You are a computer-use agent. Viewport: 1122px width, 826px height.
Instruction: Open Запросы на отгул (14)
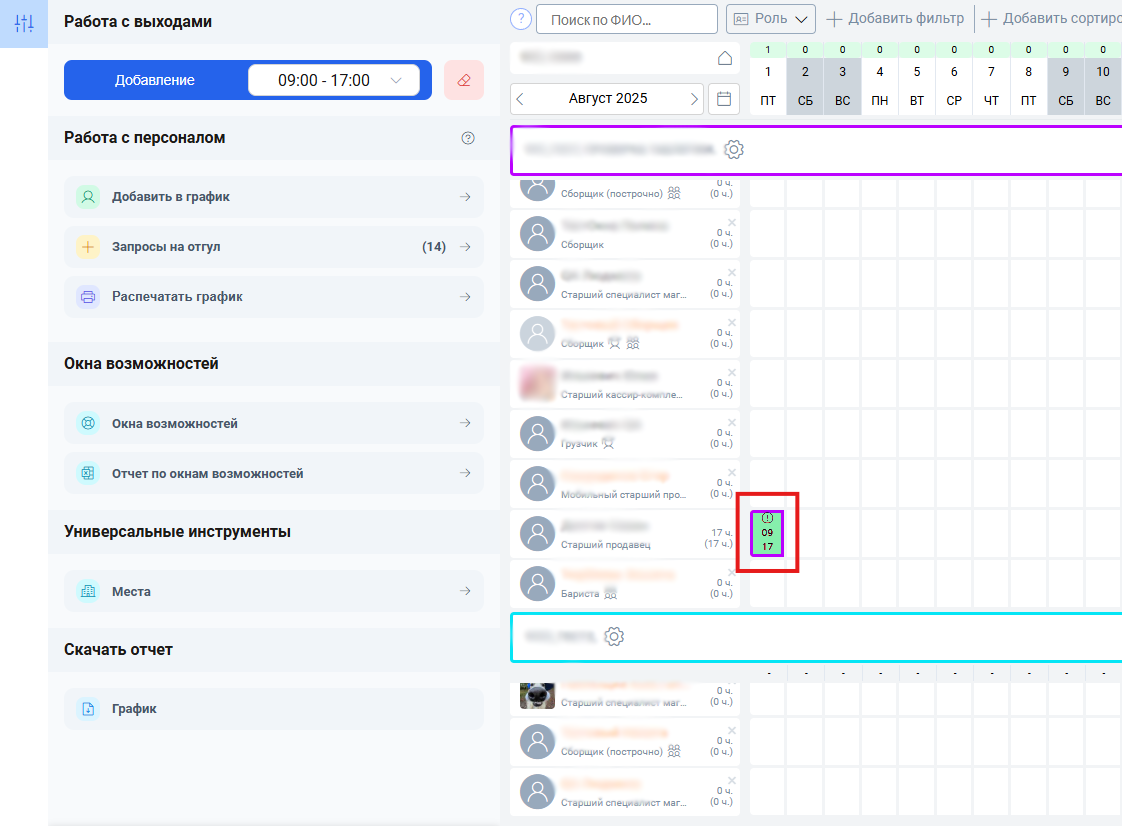(x=273, y=247)
